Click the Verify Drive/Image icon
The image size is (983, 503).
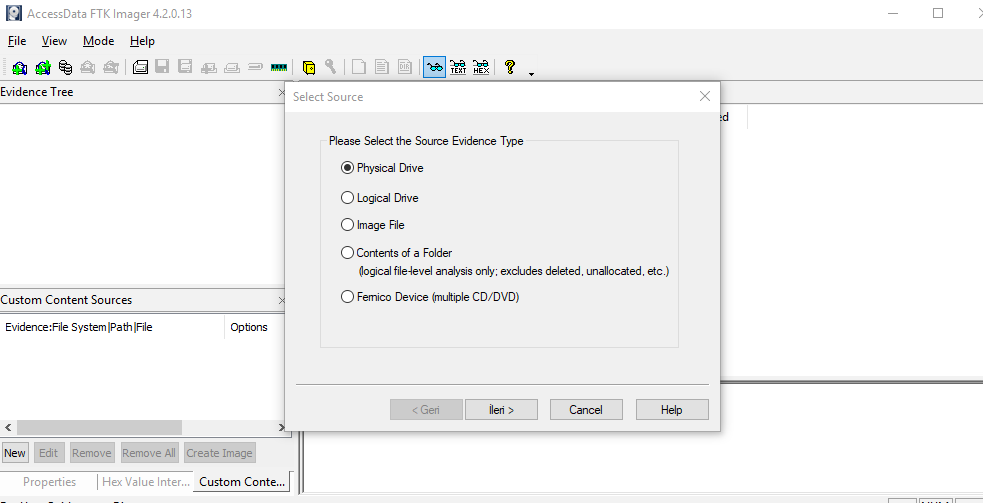255,67
